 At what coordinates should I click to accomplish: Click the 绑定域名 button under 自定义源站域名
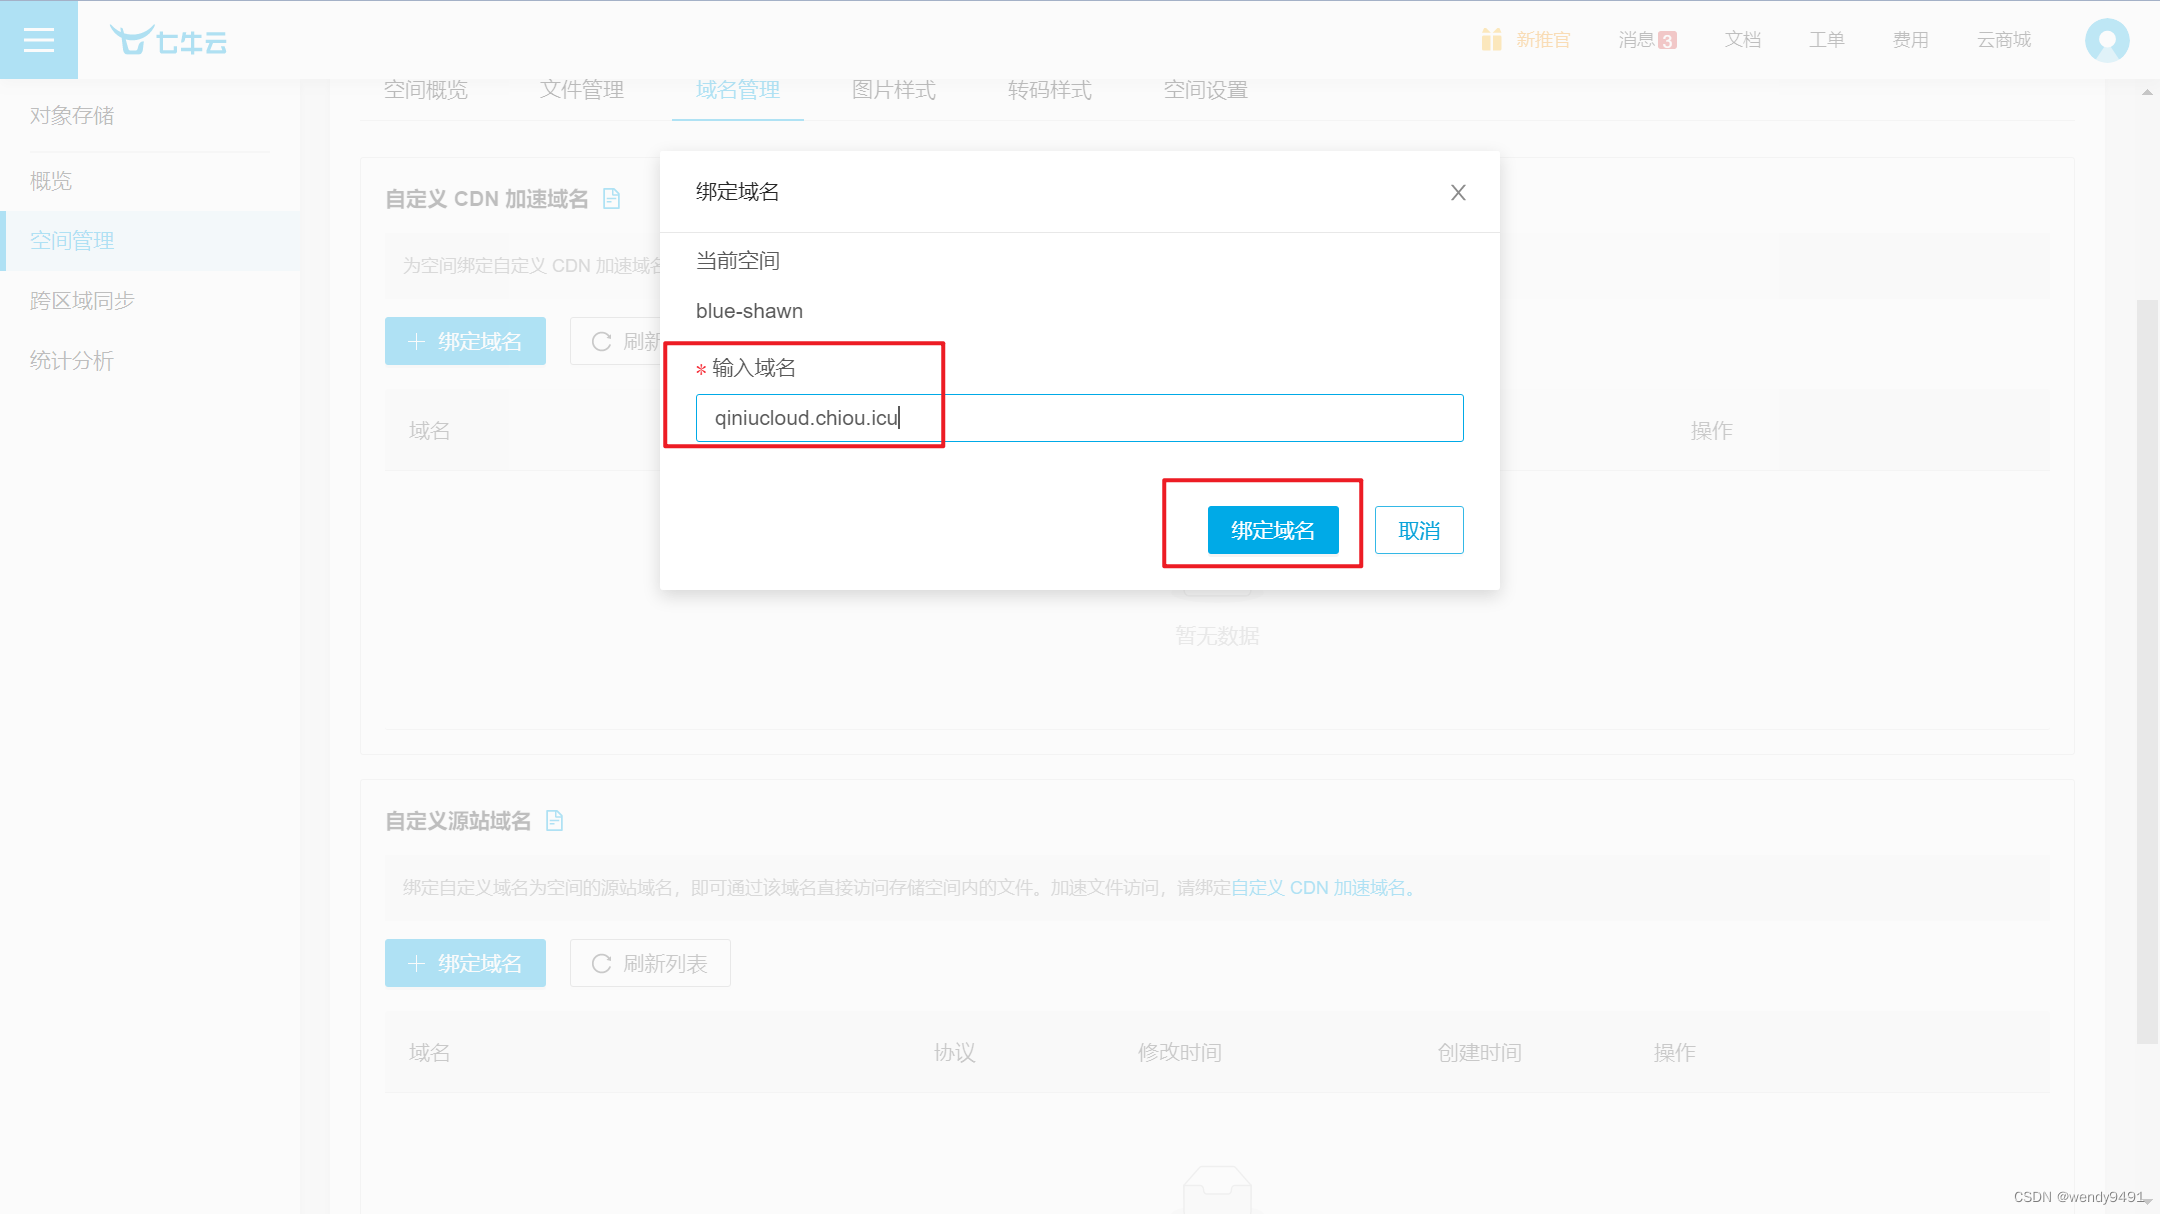click(465, 964)
